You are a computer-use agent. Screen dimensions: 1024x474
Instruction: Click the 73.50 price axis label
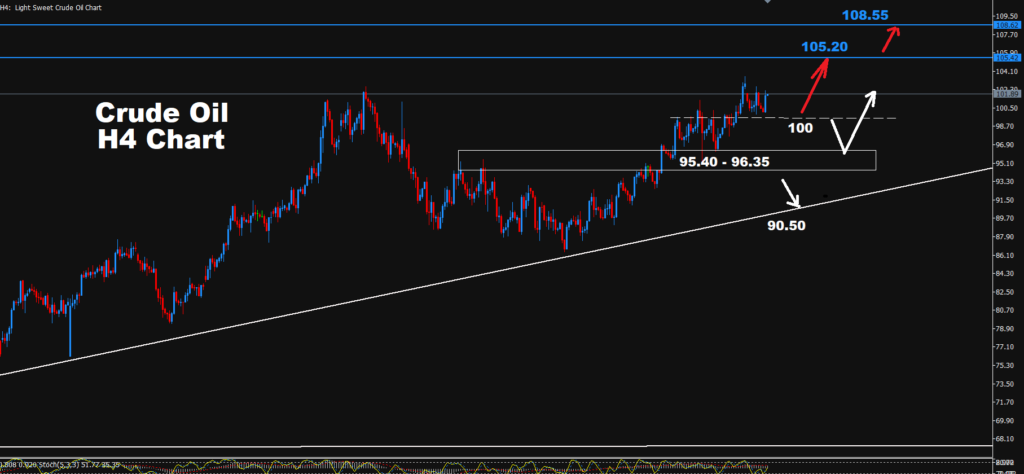1006,384
